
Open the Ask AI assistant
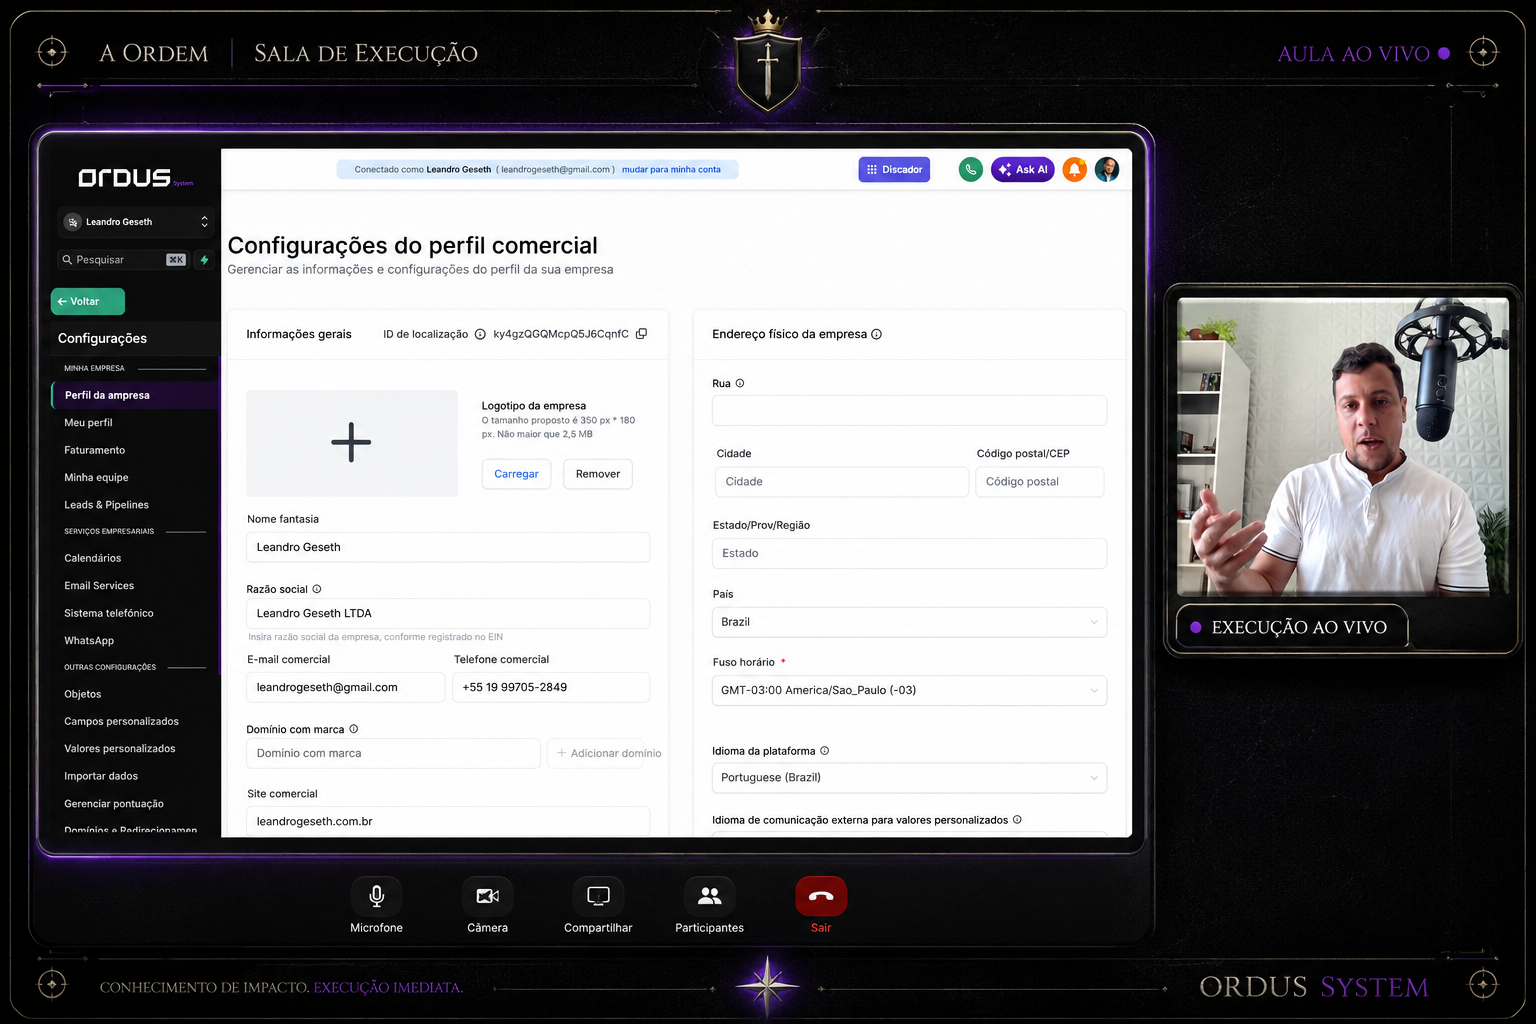pyautogui.click(x=1022, y=170)
